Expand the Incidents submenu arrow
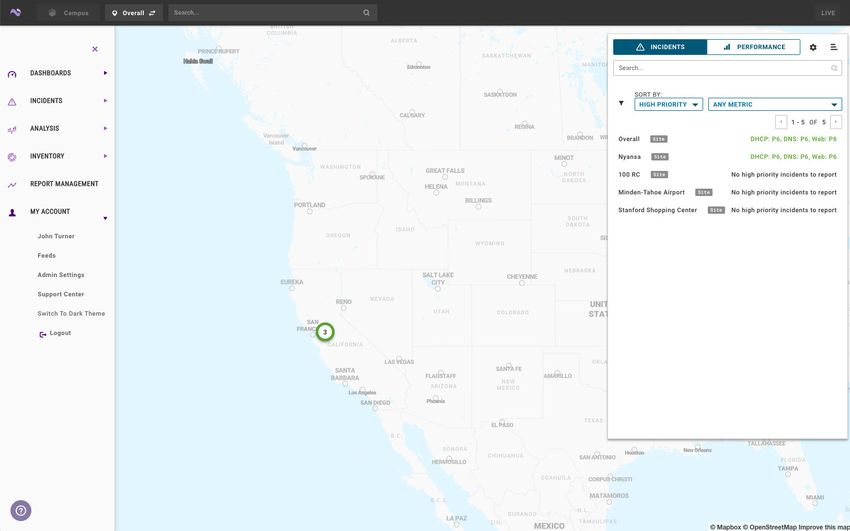Image resolution: width=850 pixels, height=531 pixels. point(105,100)
